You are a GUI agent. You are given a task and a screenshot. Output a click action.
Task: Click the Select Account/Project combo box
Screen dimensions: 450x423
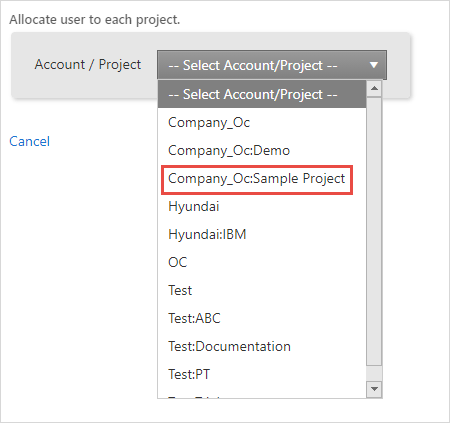(272, 65)
